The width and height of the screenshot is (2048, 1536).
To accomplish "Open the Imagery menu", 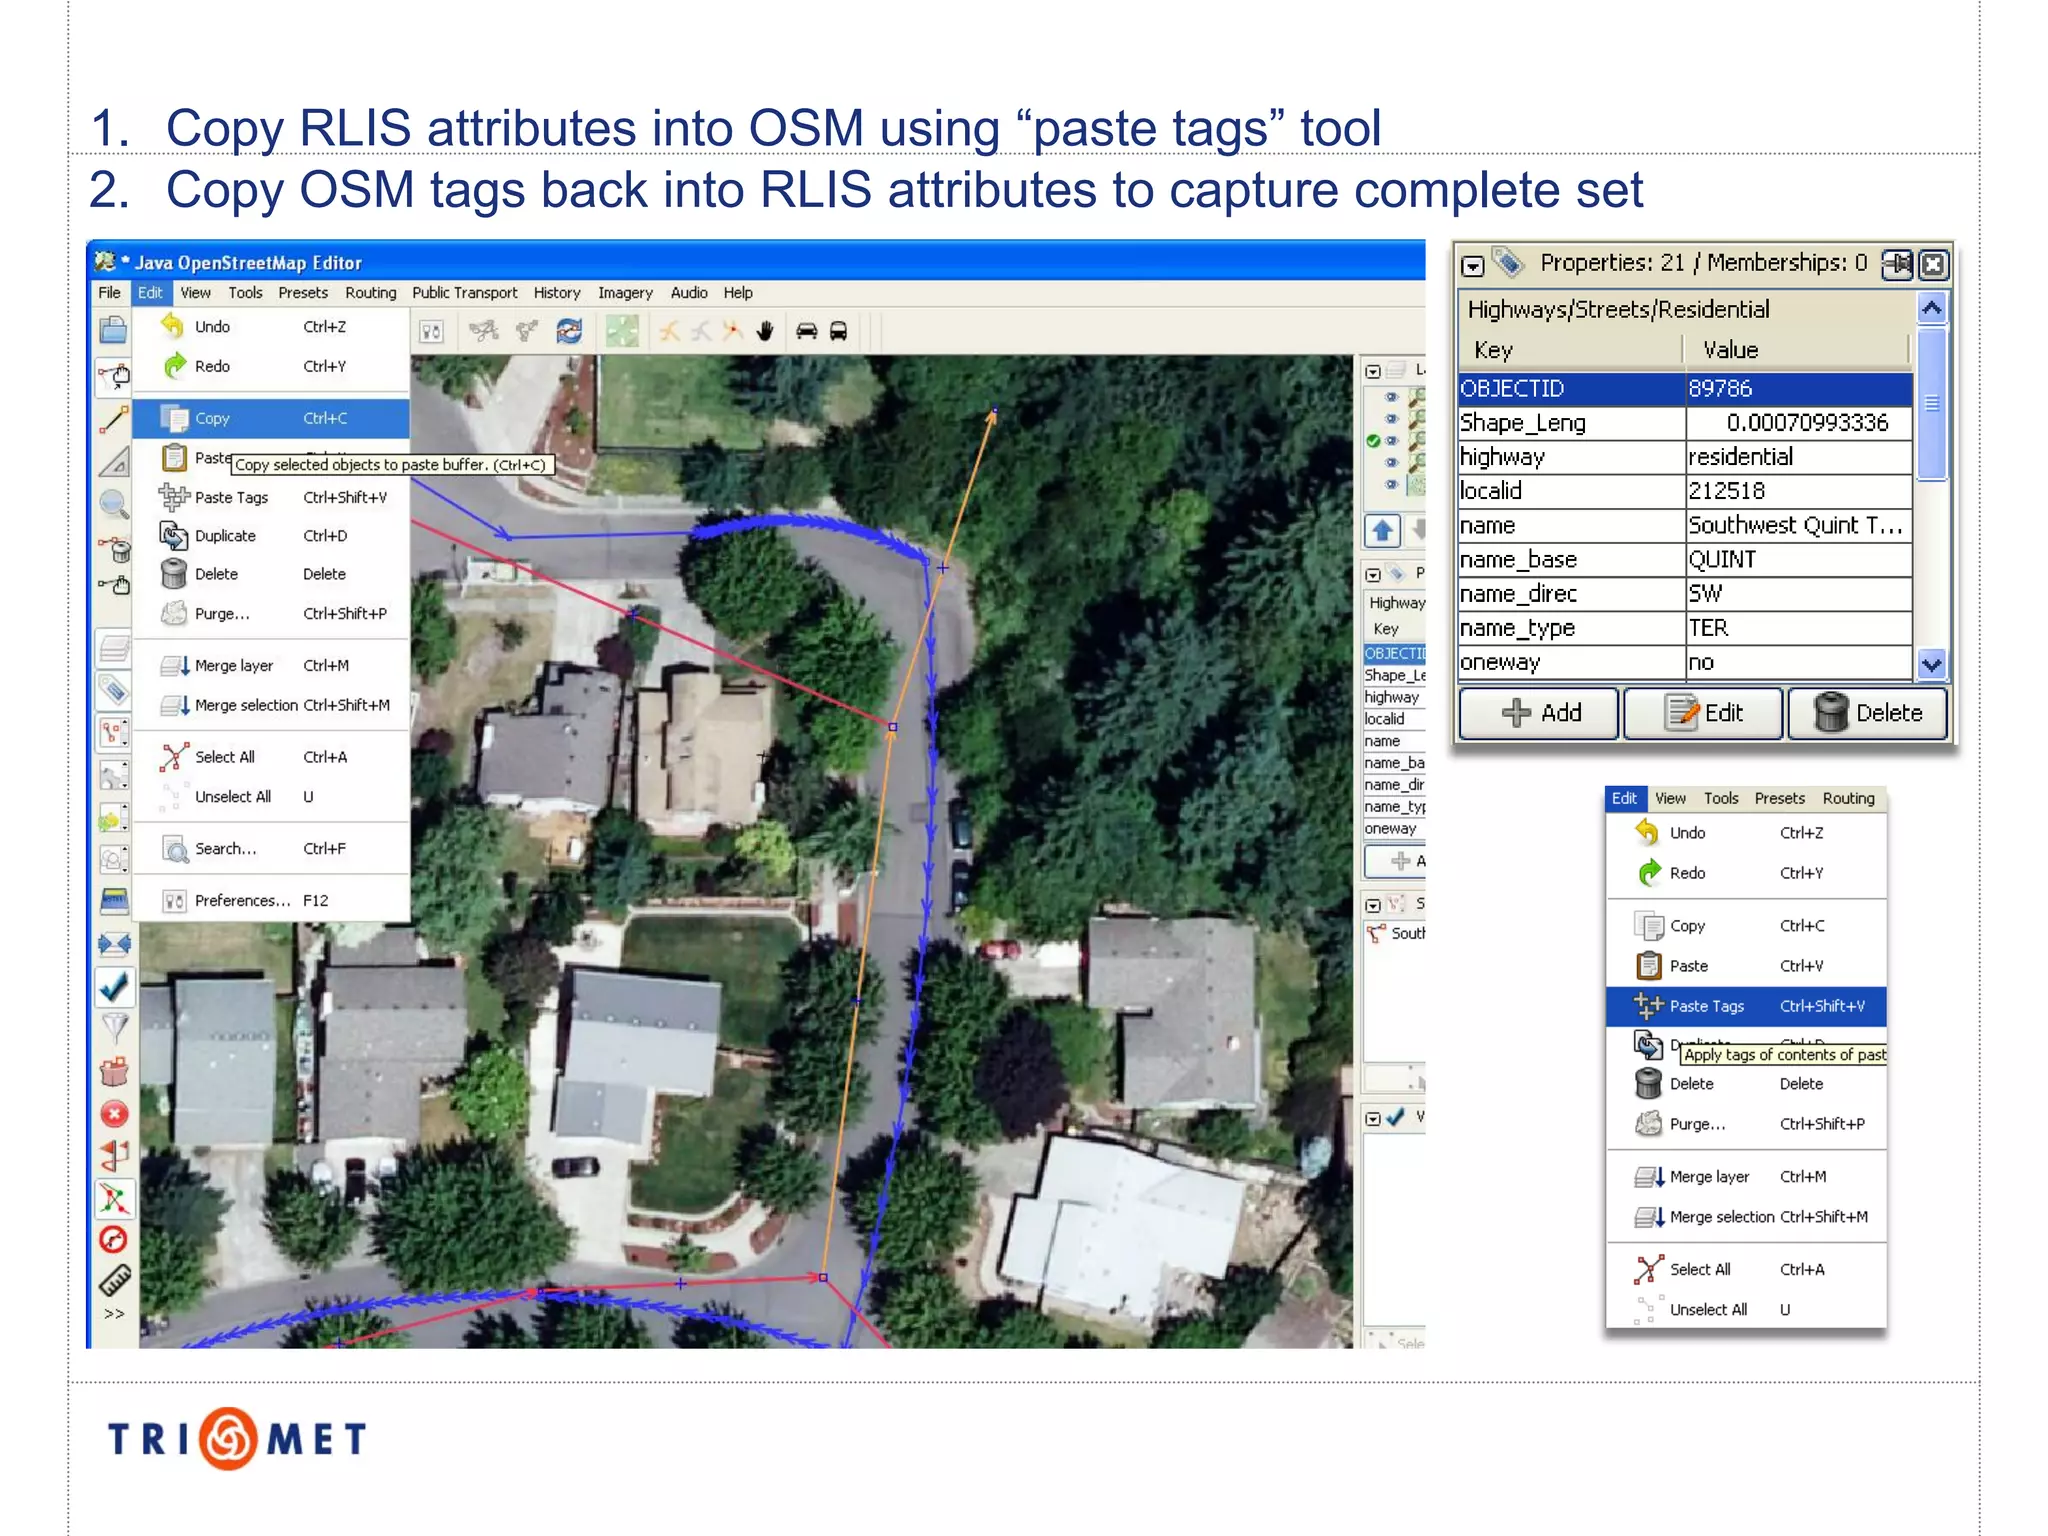I will tap(625, 293).
